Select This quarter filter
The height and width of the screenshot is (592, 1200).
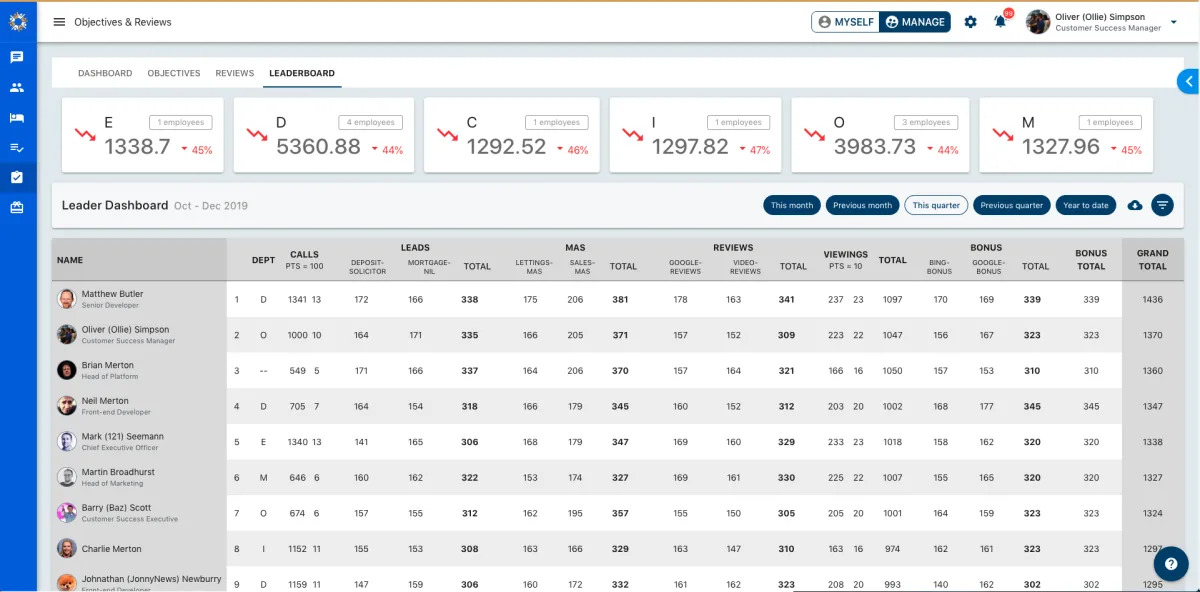[936, 205]
